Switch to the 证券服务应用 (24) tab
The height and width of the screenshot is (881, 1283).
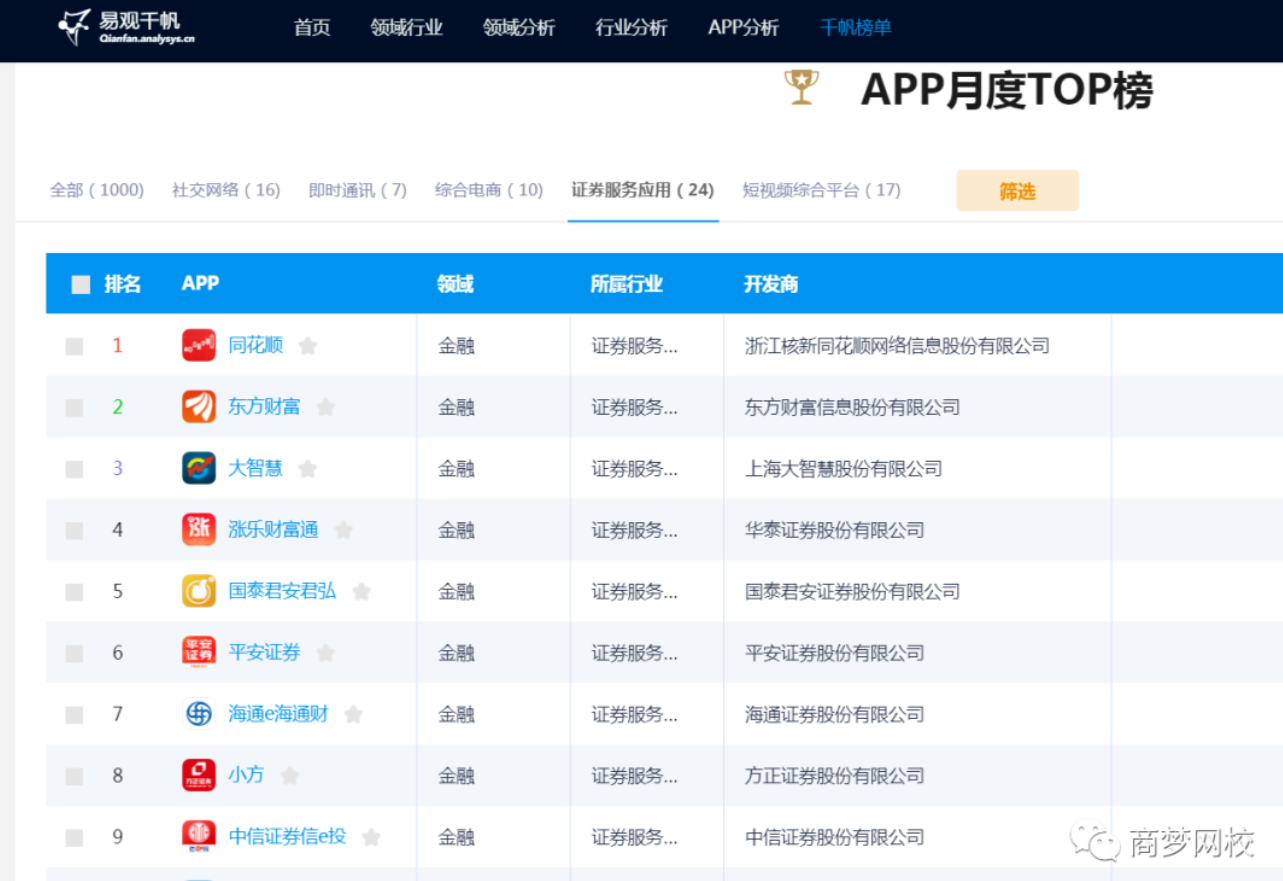pos(643,190)
